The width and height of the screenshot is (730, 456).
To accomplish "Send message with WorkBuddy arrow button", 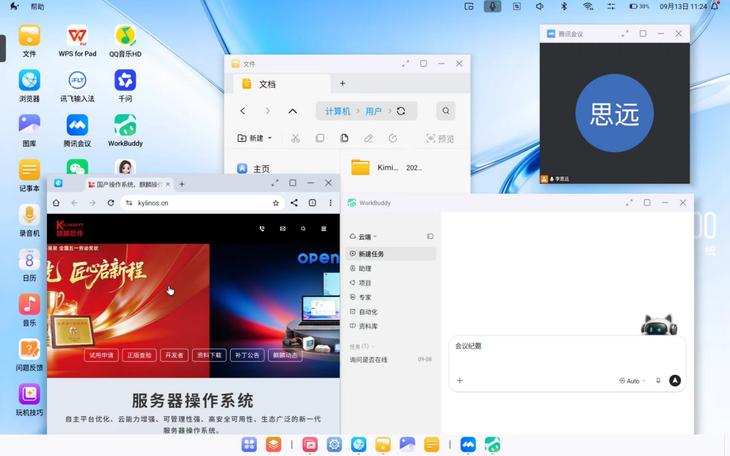I will [x=675, y=381].
